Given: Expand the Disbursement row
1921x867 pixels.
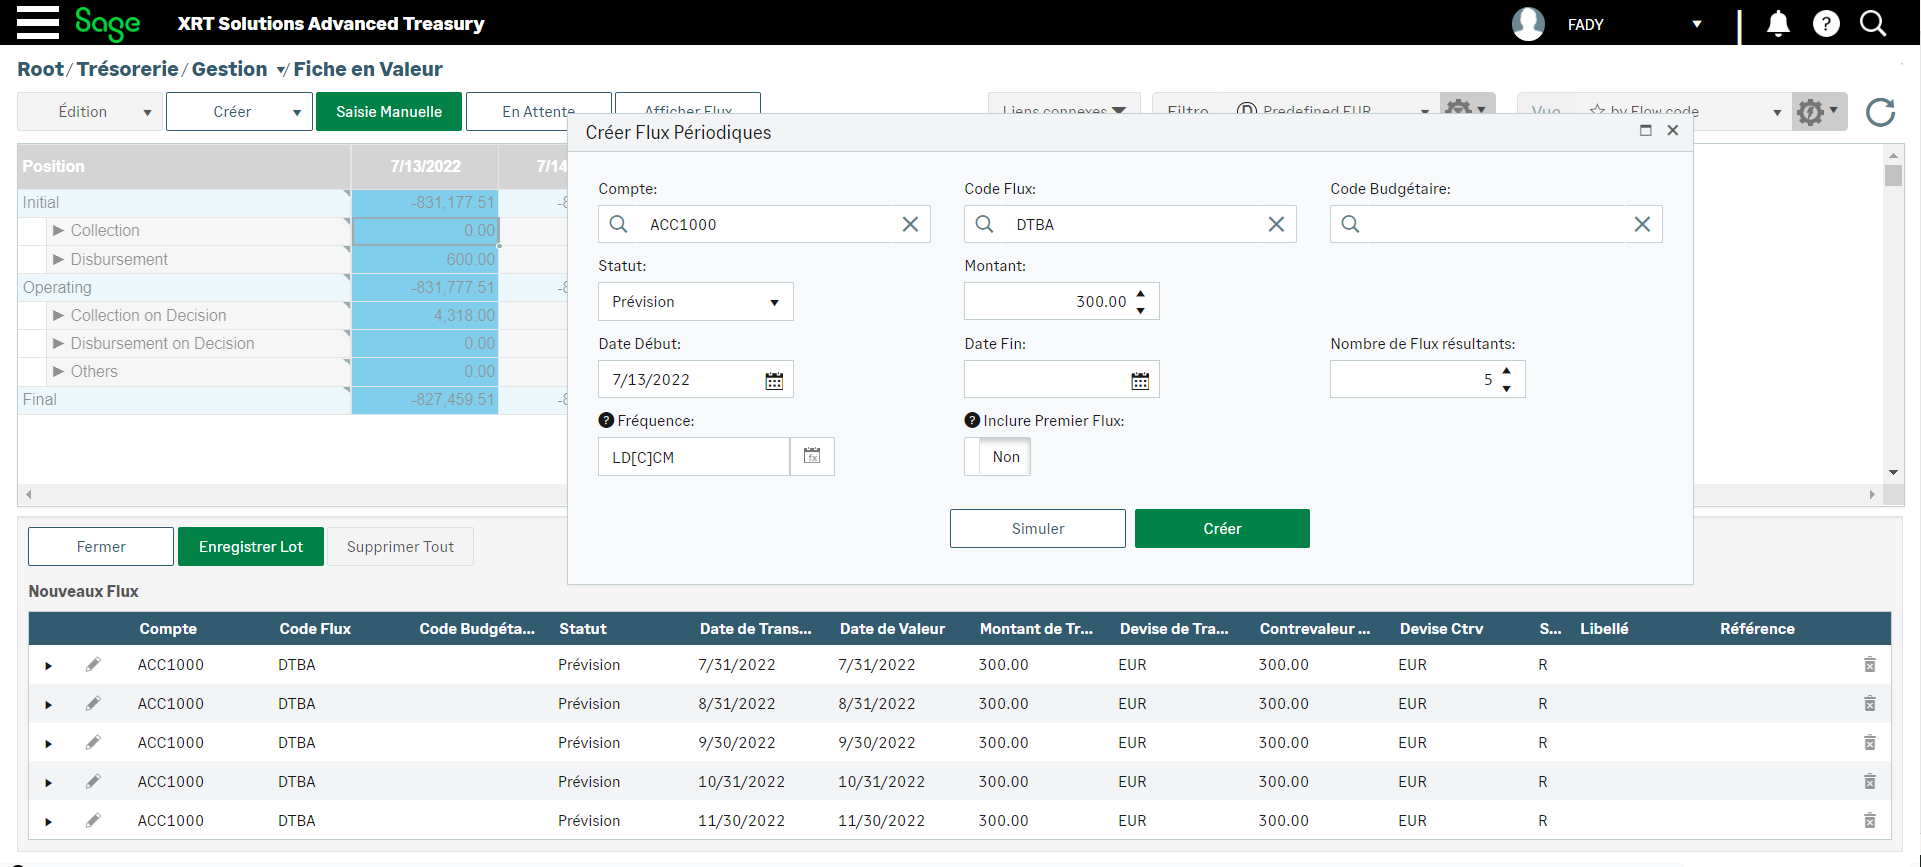Looking at the screenshot, I should pyautogui.click(x=58, y=259).
